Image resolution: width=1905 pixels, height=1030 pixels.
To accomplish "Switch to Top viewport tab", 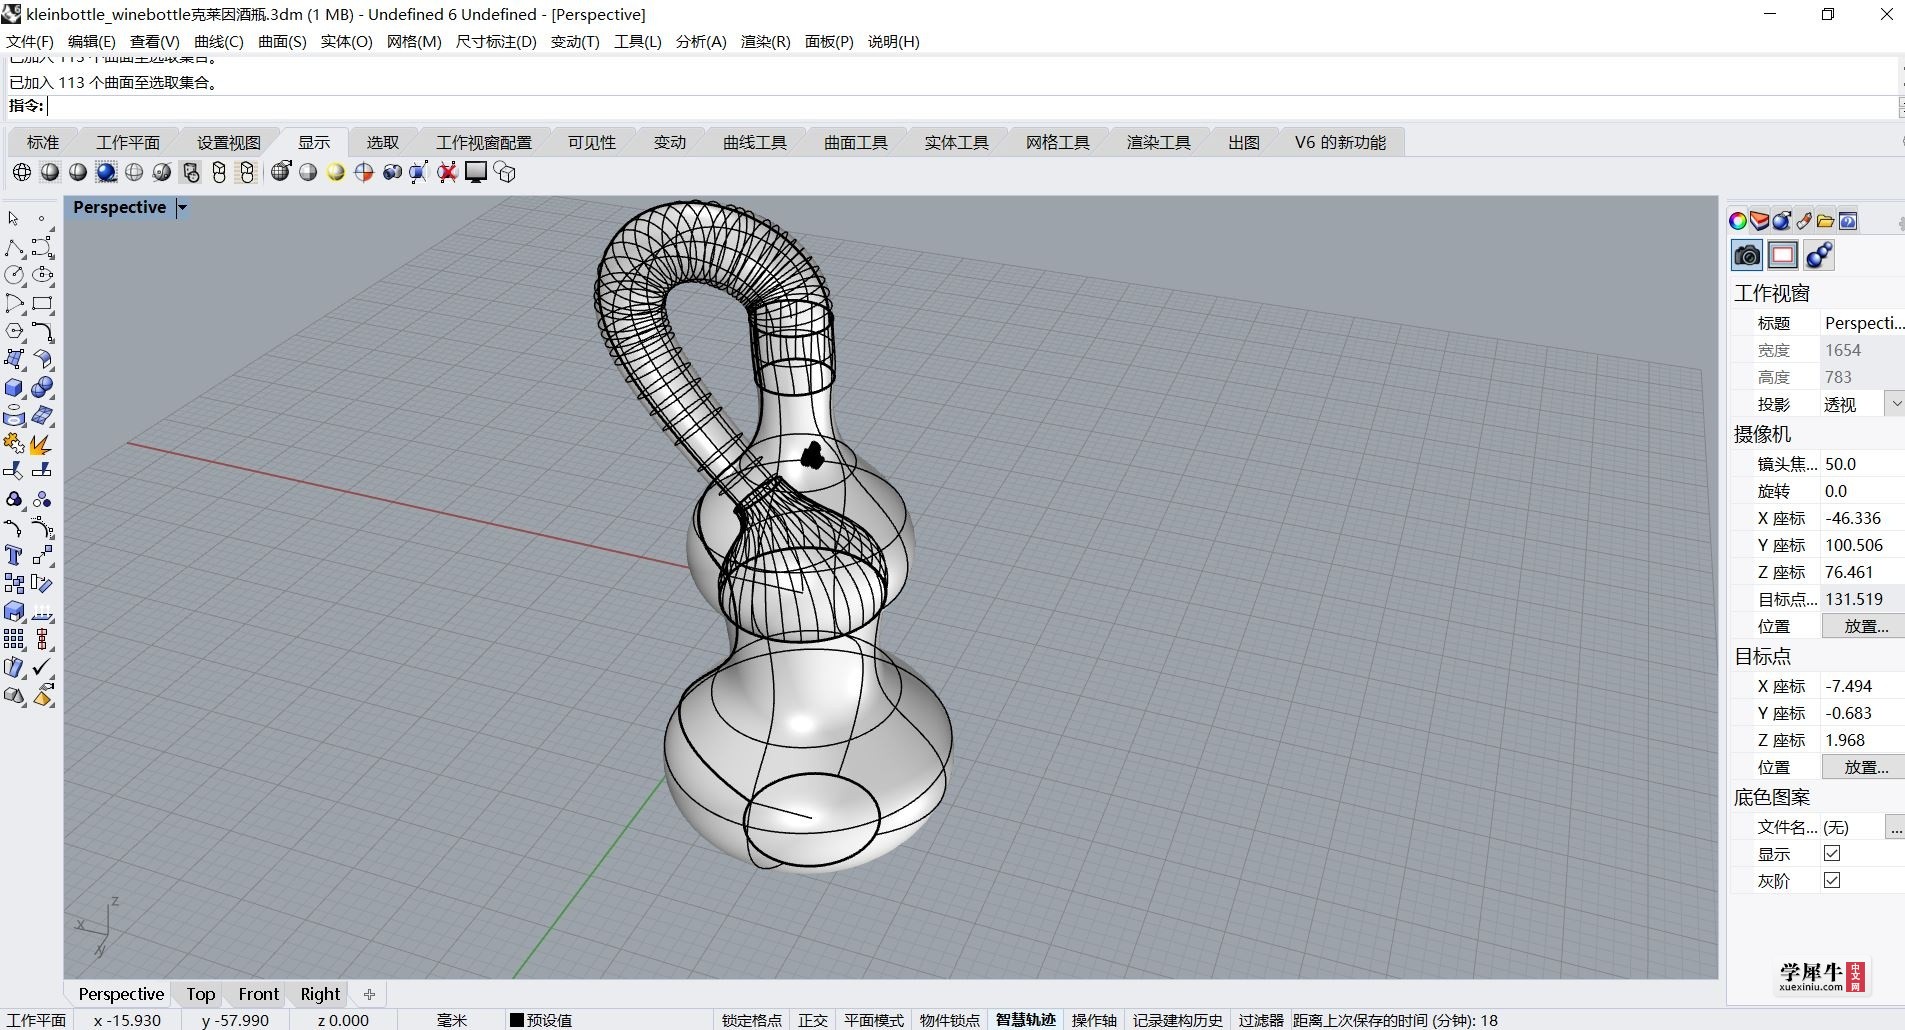I will coord(200,994).
